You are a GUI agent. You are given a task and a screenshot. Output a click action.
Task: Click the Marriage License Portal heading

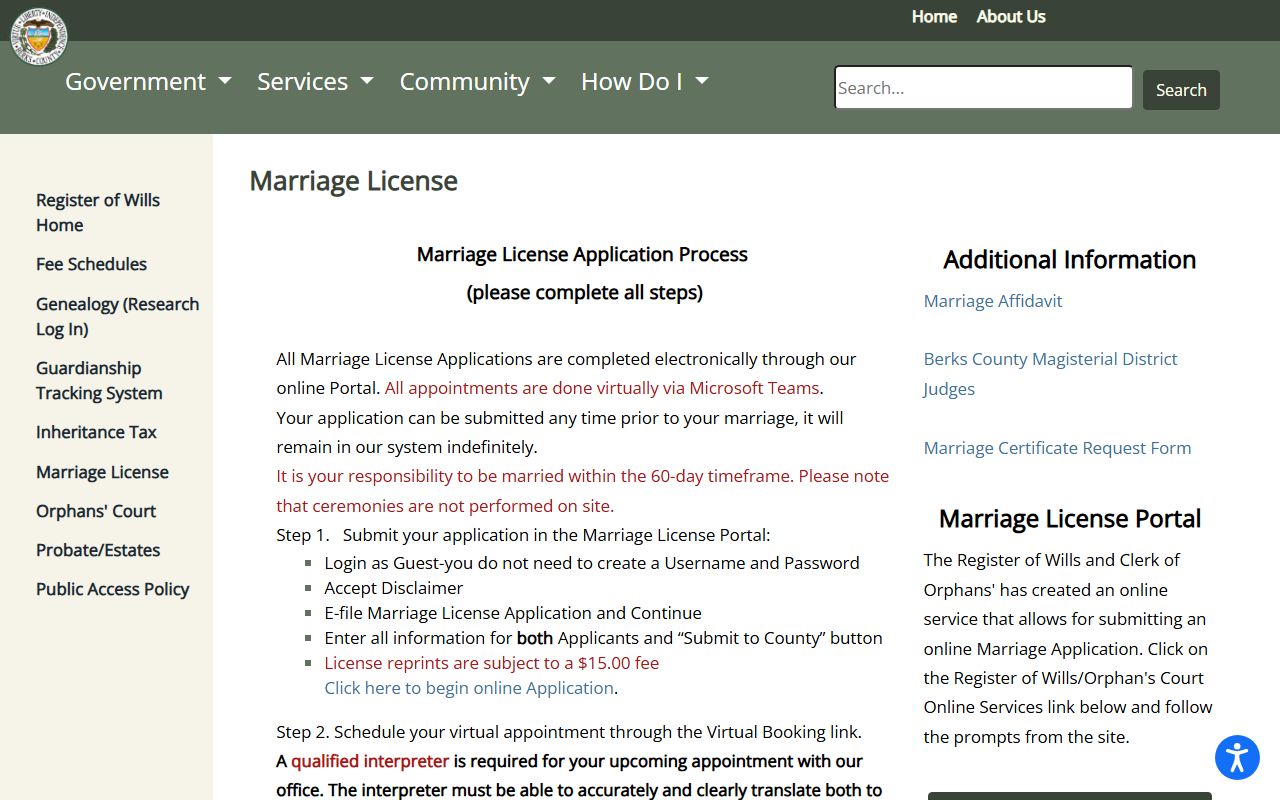pos(1069,519)
